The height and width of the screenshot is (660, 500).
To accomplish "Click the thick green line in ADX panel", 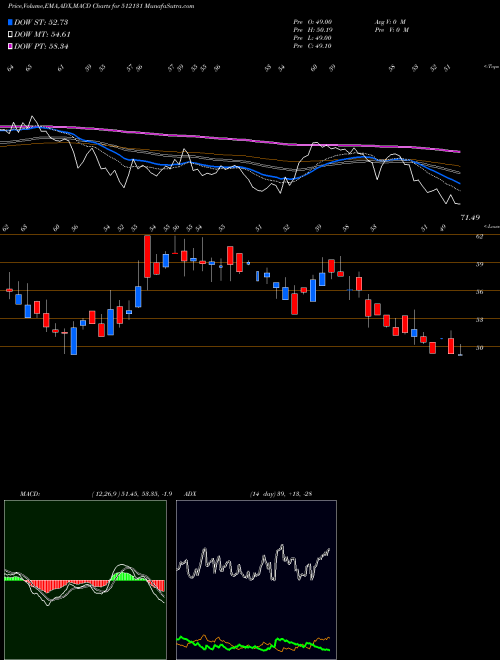I will (253, 646).
